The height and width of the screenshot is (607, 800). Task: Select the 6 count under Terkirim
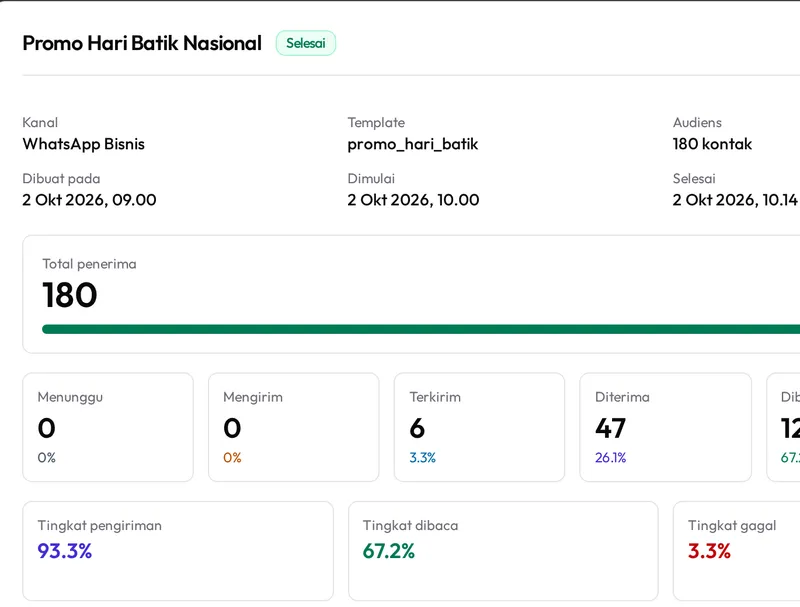(417, 428)
